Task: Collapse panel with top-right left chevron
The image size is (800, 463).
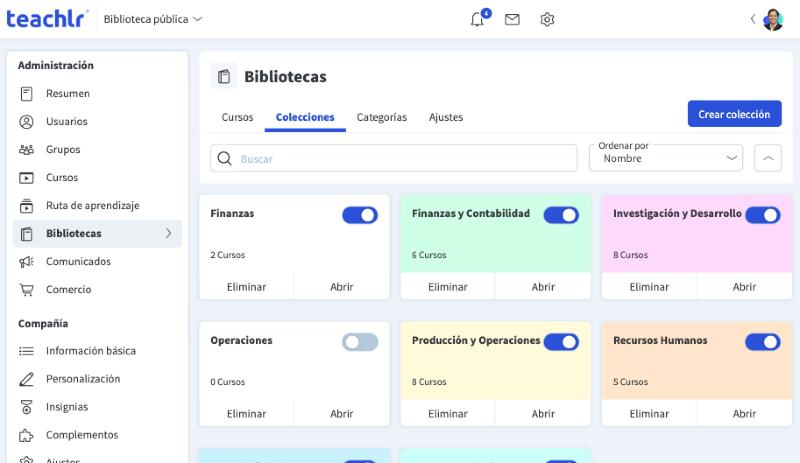Action: [753, 19]
